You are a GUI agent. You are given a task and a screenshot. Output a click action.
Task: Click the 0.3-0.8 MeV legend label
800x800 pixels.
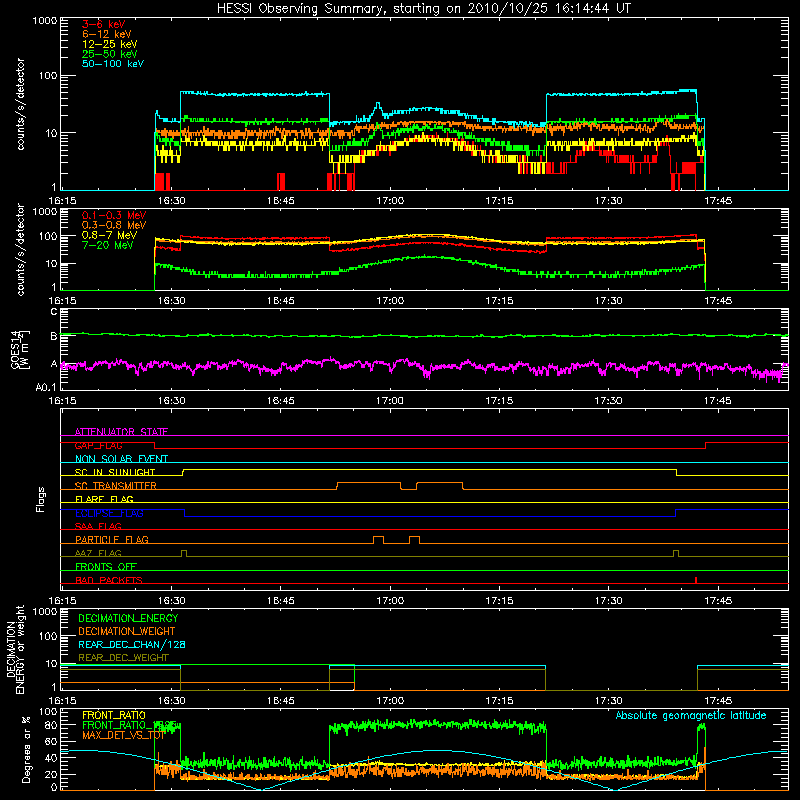pyautogui.click(x=114, y=225)
